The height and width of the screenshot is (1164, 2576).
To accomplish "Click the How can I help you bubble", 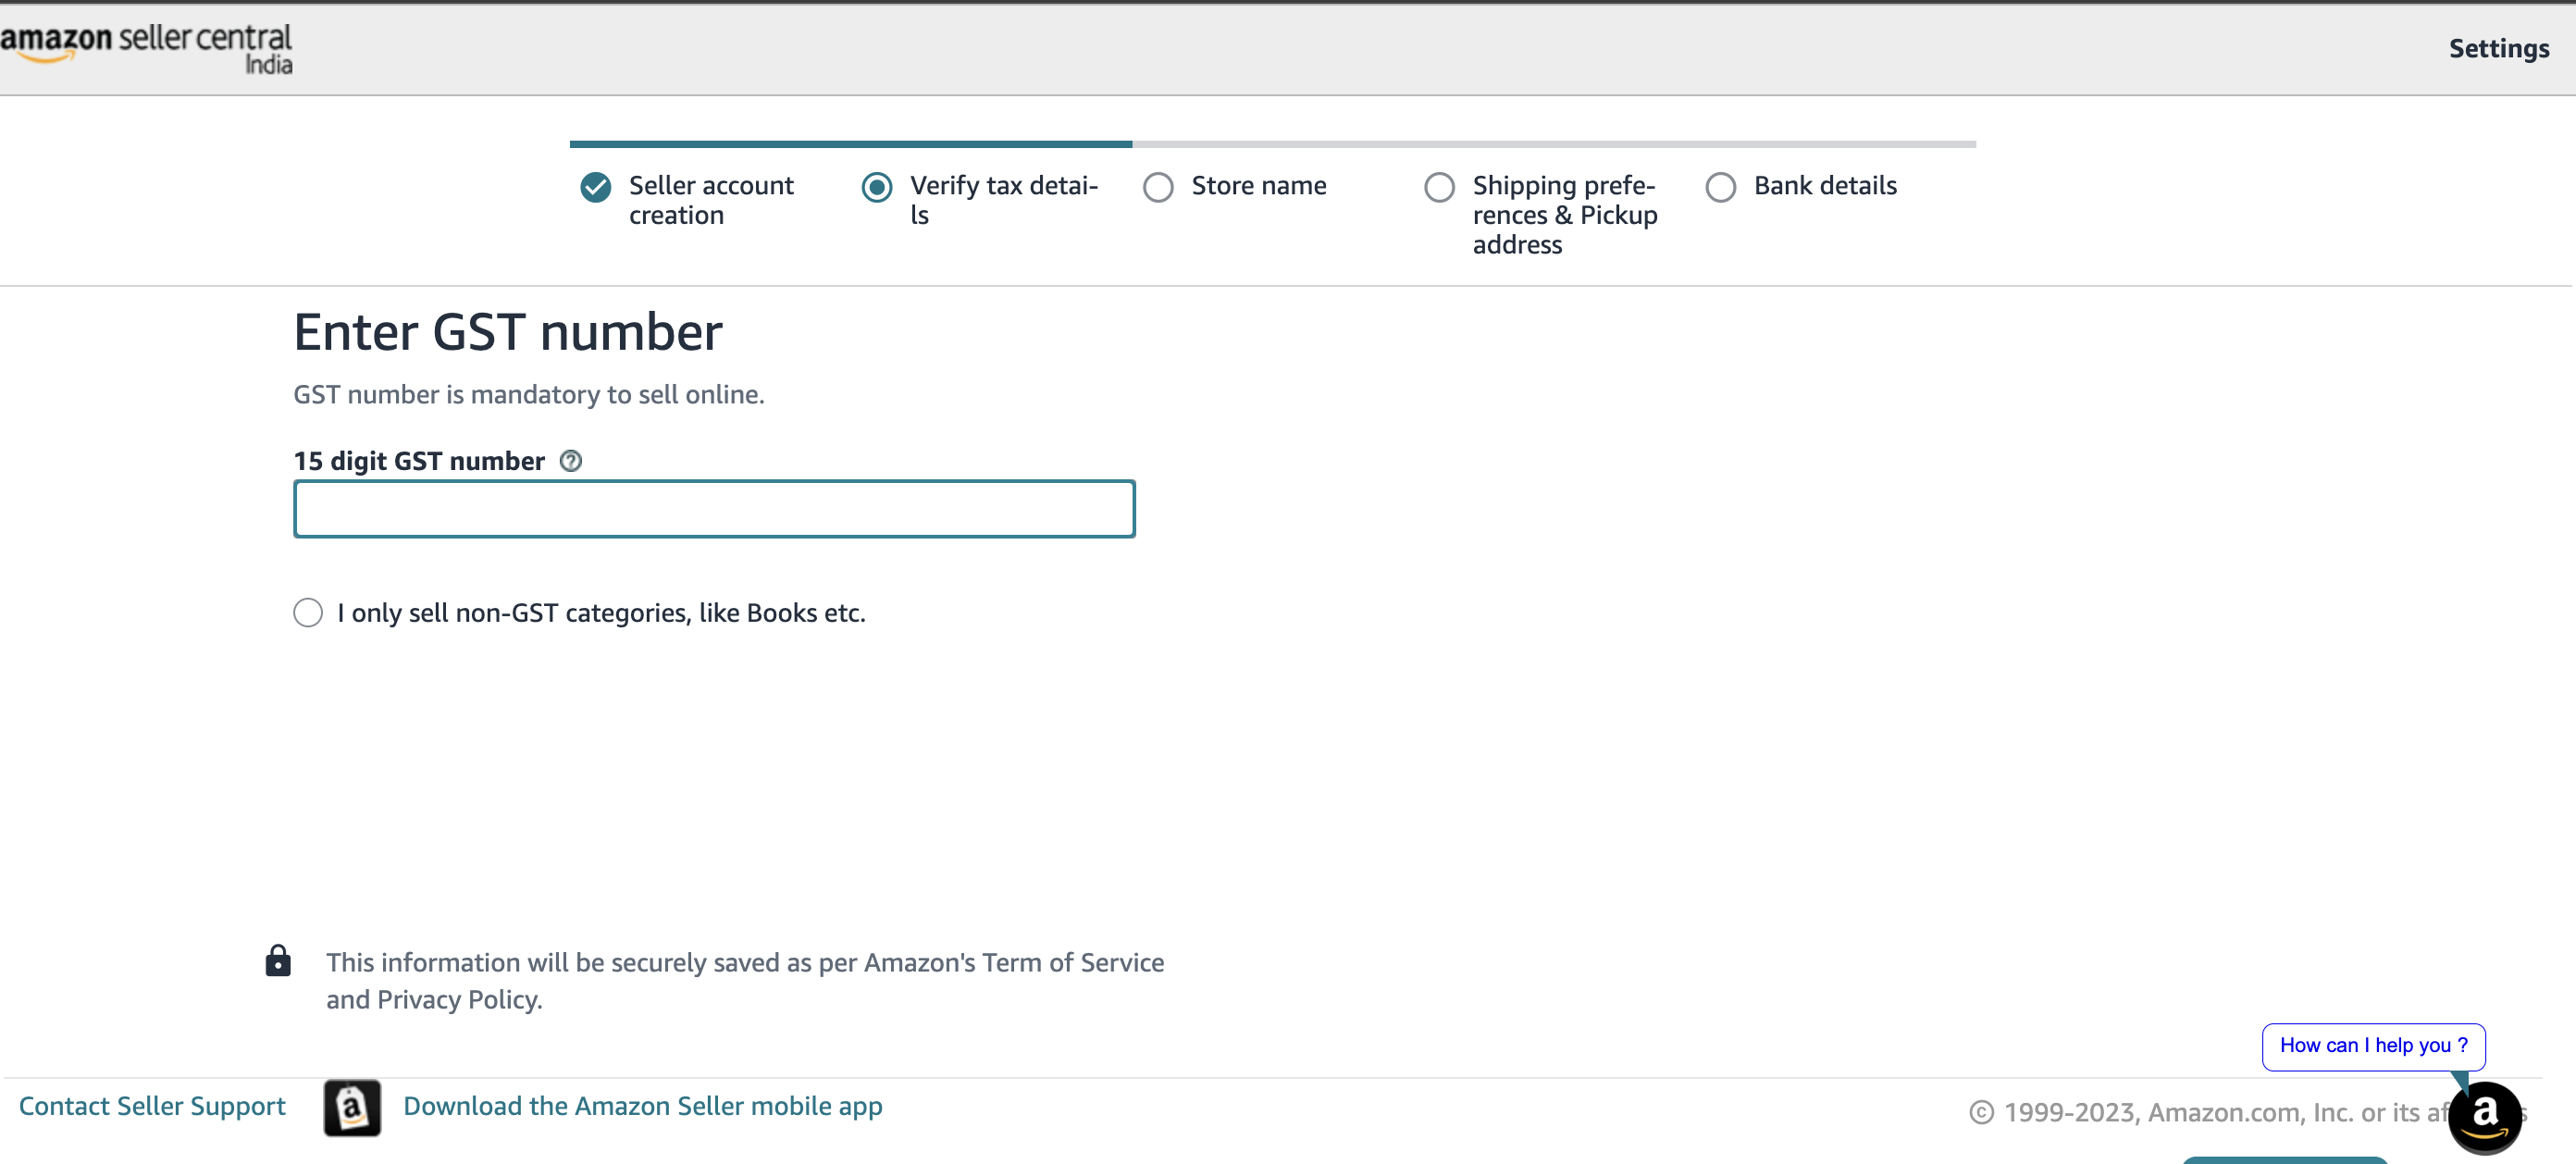I will [2372, 1045].
